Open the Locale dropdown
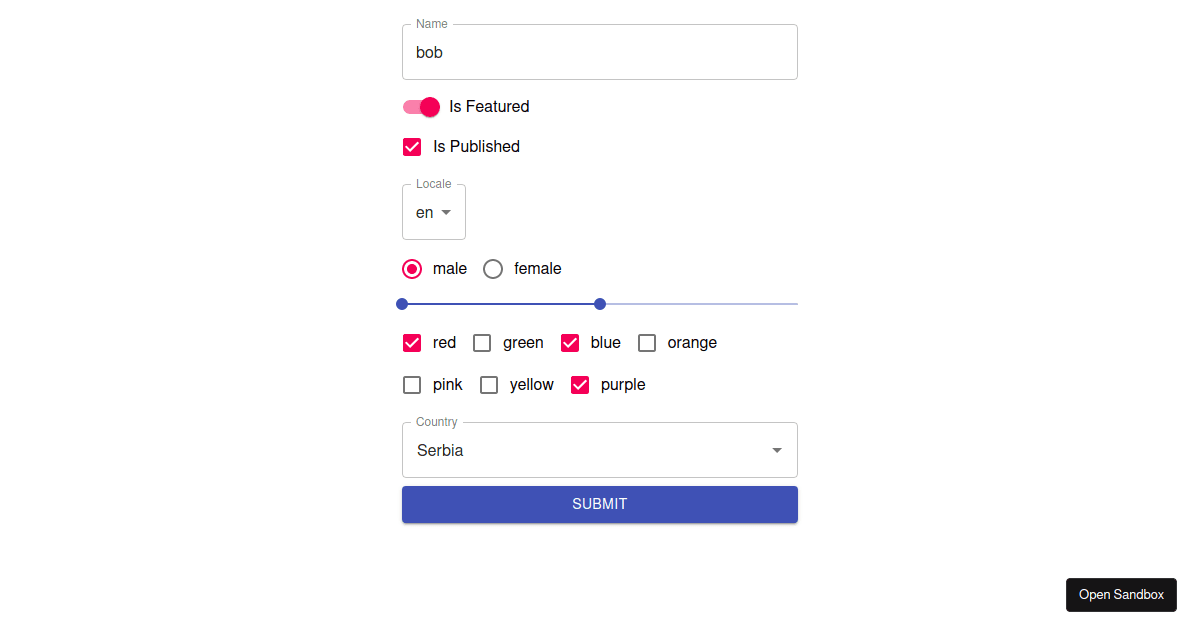This screenshot has width=1200, height=630. (433, 212)
